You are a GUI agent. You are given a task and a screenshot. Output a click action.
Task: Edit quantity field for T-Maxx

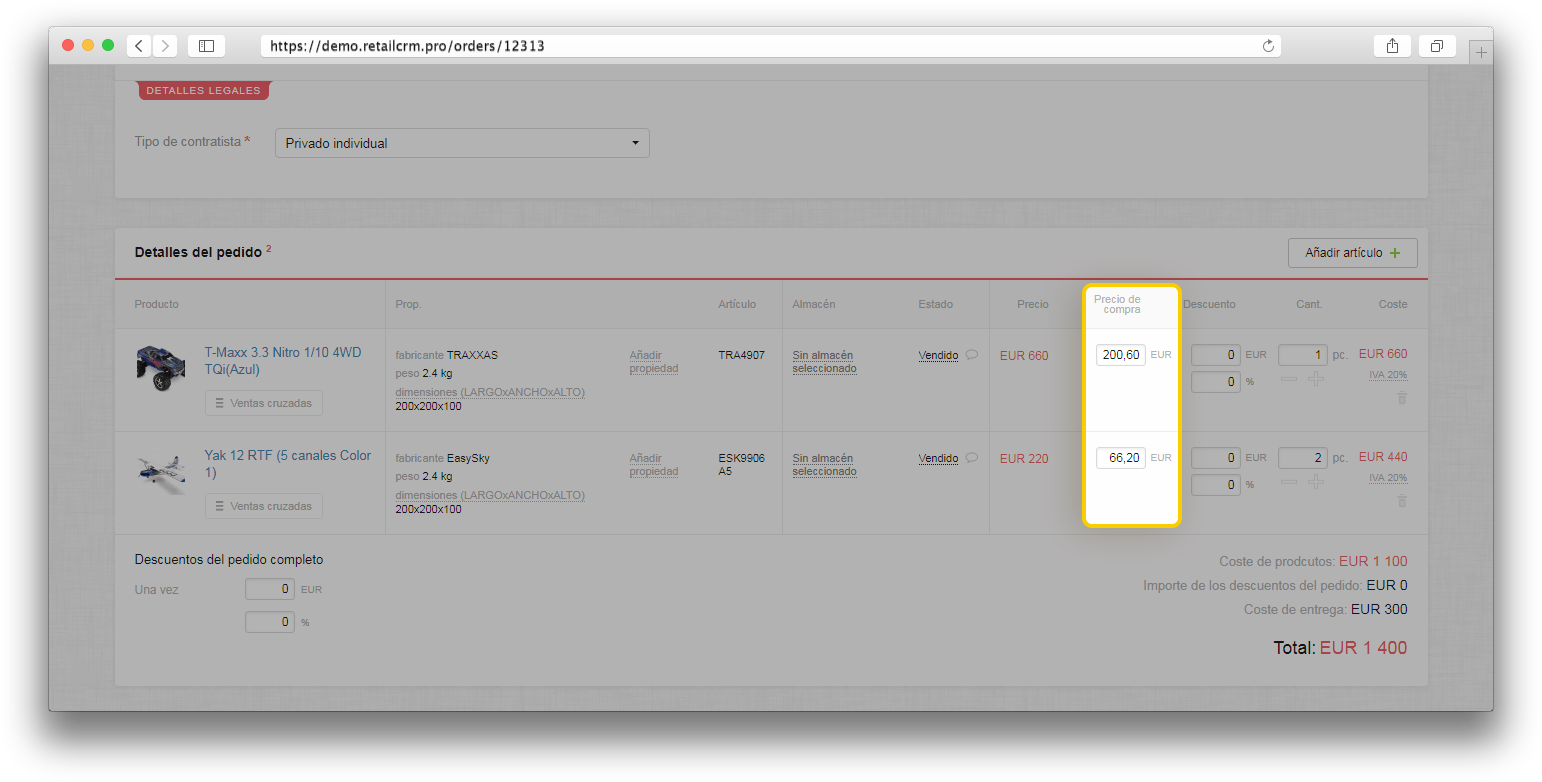click(1303, 355)
